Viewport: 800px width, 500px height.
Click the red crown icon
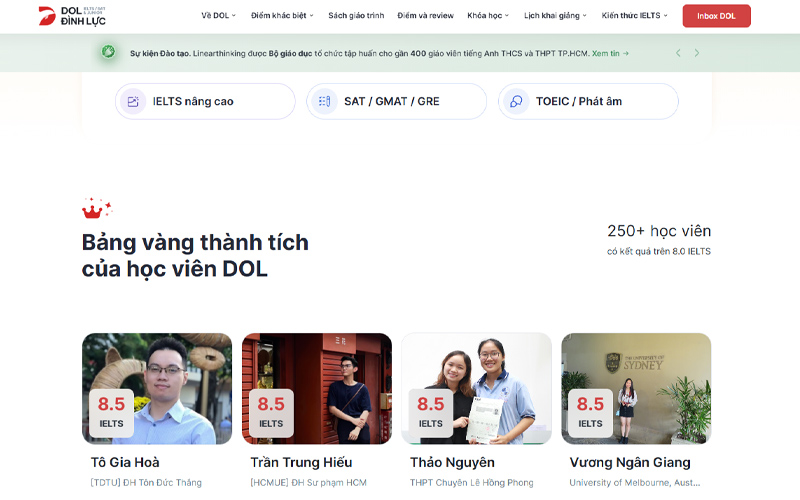96,208
